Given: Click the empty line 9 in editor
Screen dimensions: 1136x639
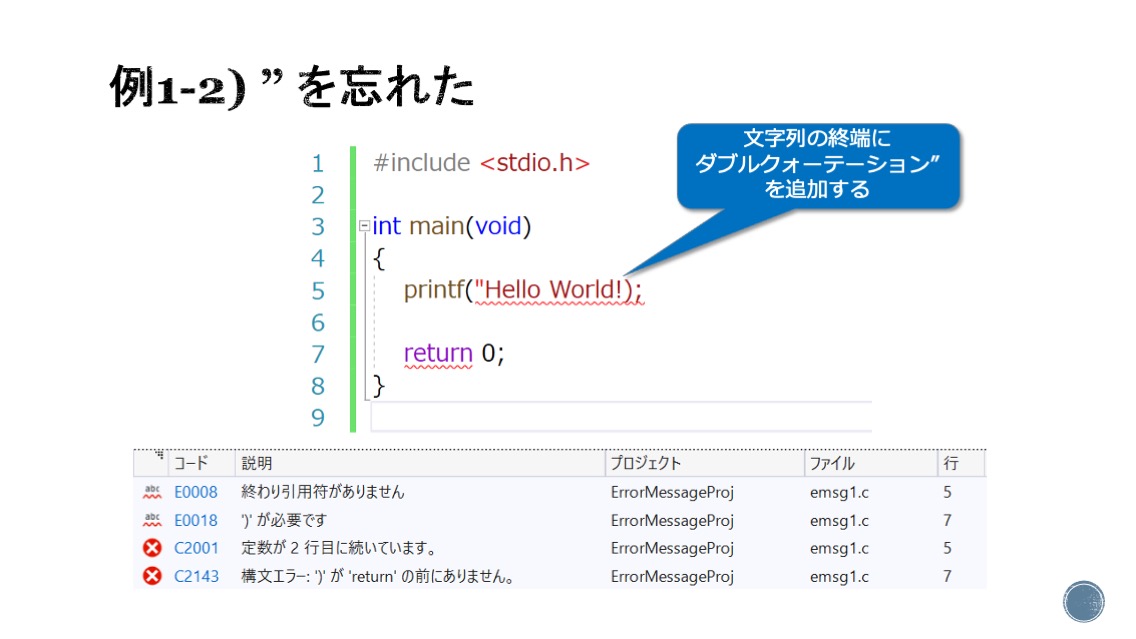Looking at the screenshot, I should pyautogui.click(x=622, y=417).
